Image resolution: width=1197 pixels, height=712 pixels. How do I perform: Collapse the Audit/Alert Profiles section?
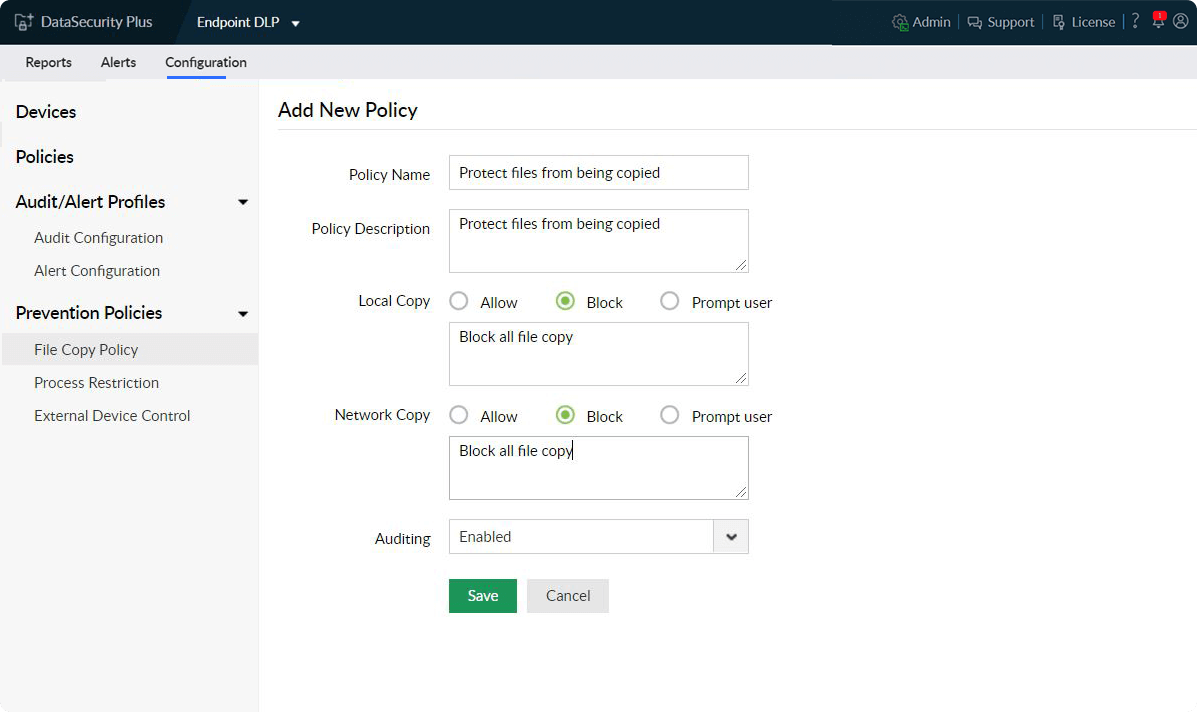[243, 202]
